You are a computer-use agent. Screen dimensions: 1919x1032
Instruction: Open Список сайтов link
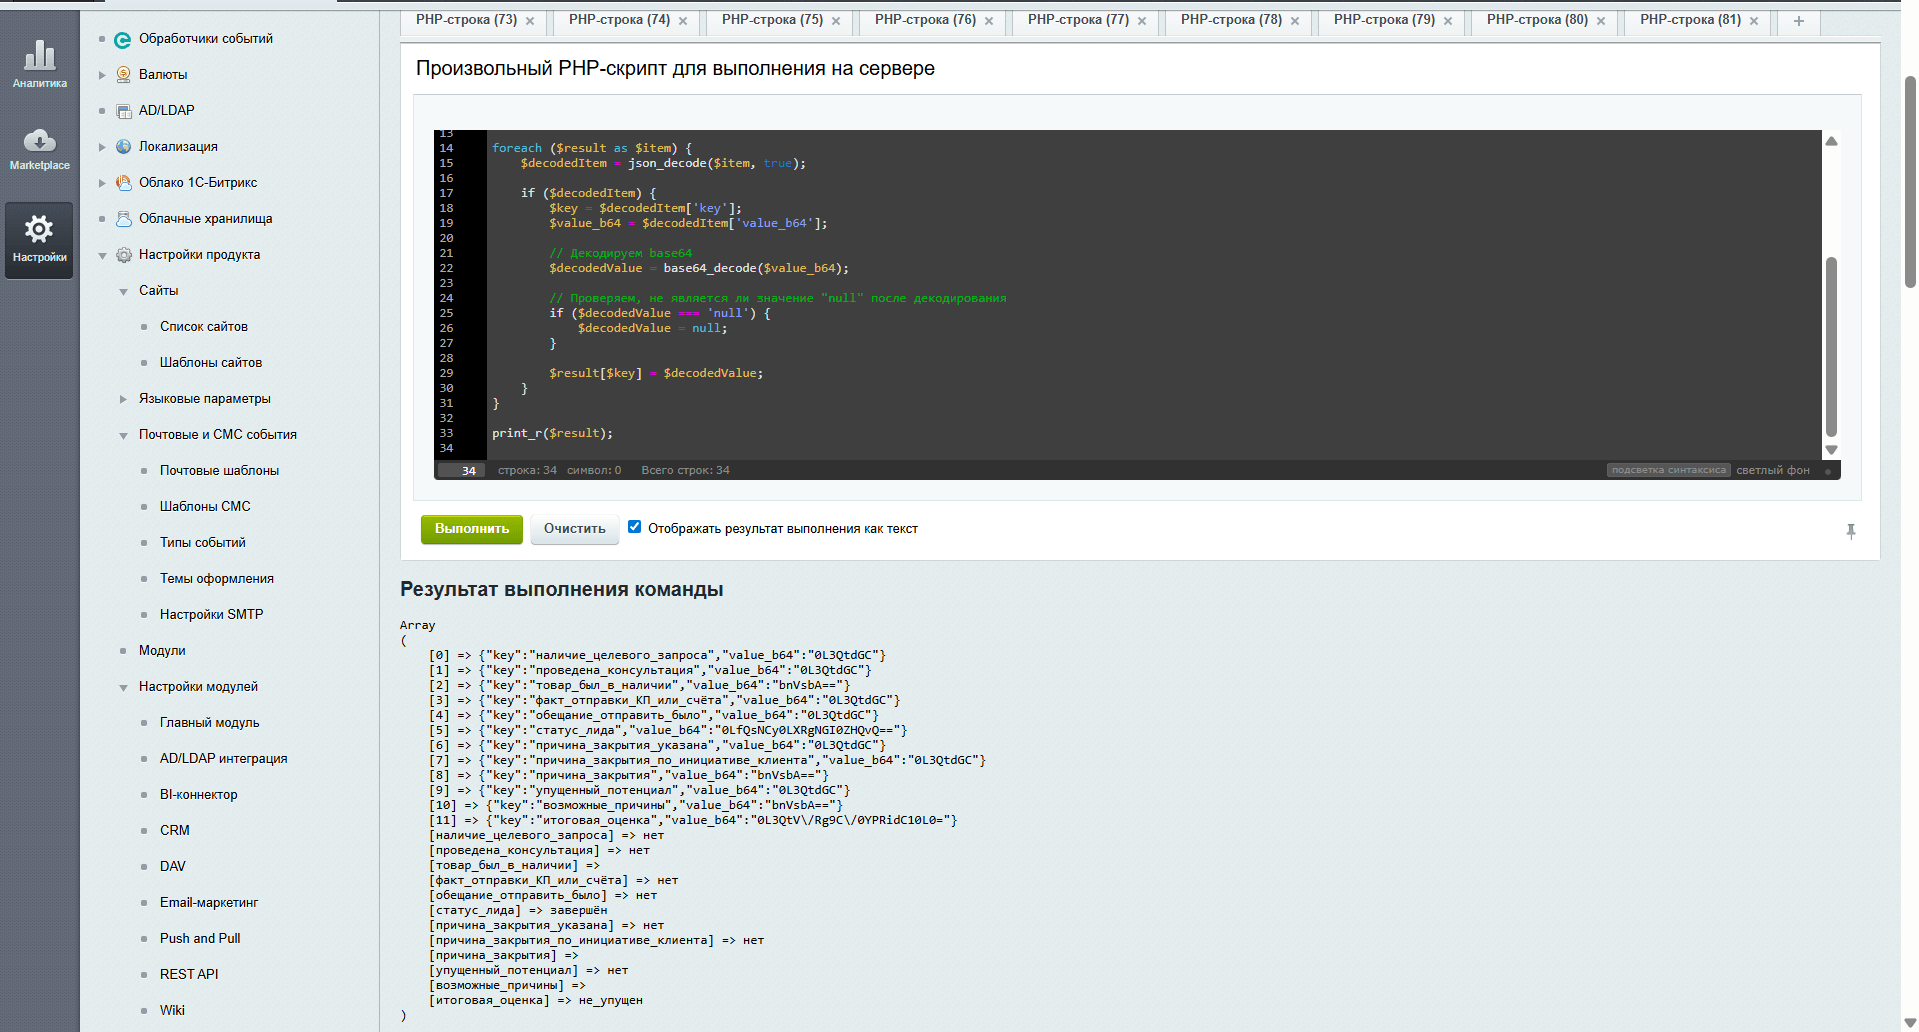tap(204, 327)
